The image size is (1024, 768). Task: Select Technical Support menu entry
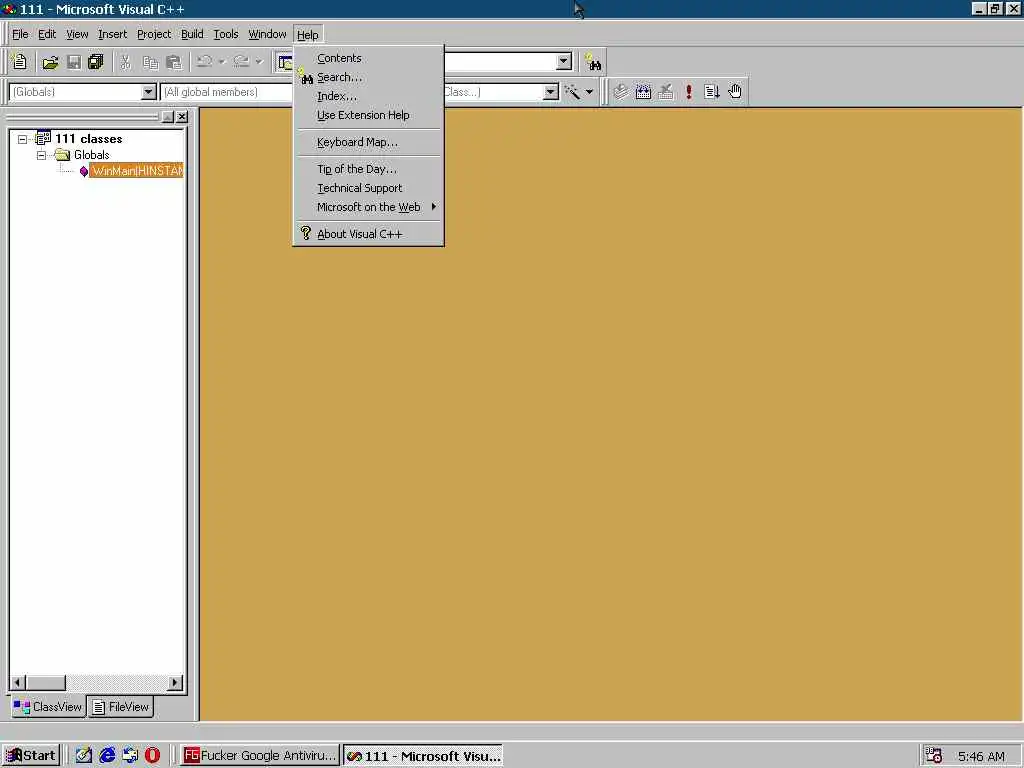368,188
